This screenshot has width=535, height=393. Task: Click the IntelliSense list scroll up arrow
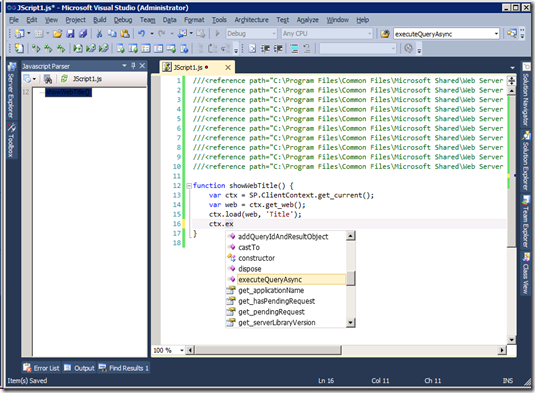350,235
